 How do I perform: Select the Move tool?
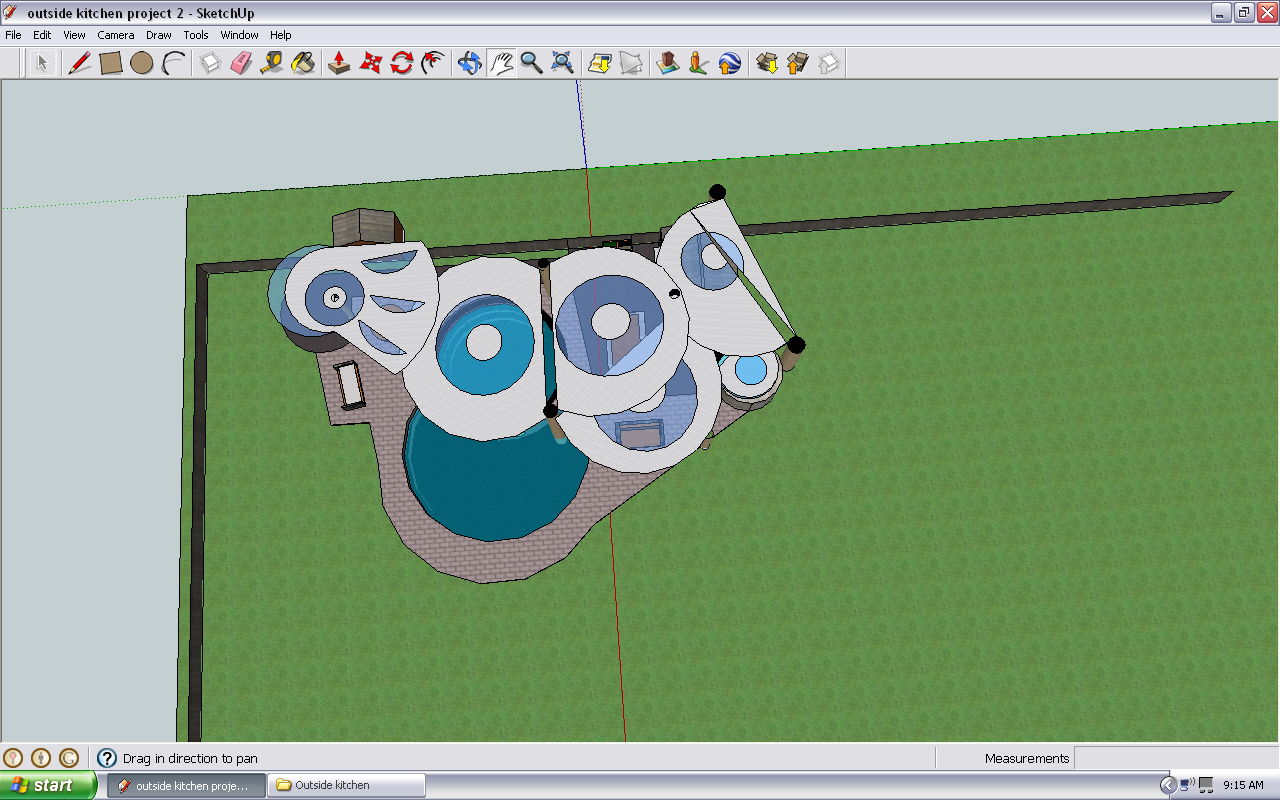click(x=371, y=63)
